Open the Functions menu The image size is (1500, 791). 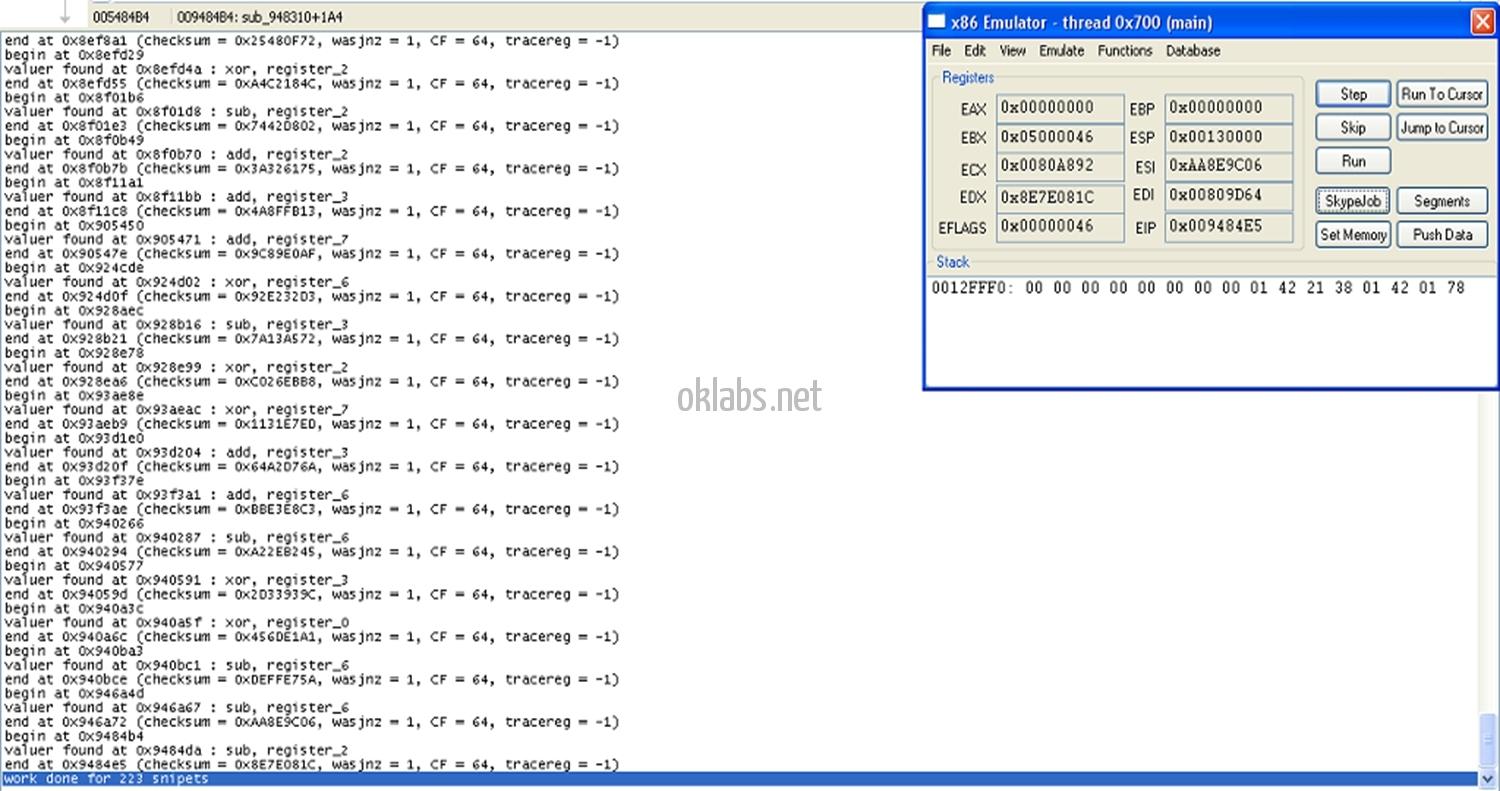pos(1125,51)
